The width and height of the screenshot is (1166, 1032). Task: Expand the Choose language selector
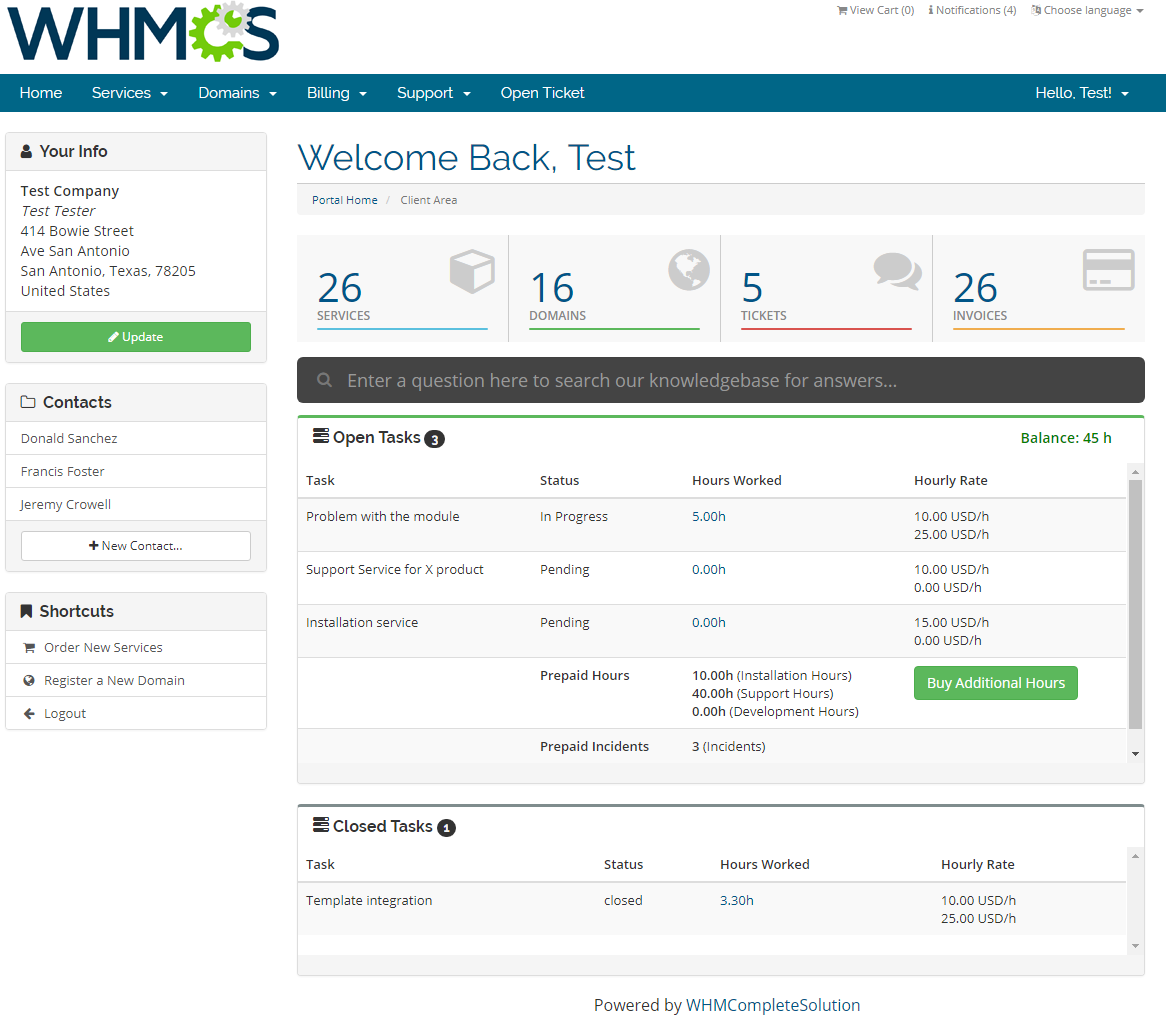(x=1087, y=10)
